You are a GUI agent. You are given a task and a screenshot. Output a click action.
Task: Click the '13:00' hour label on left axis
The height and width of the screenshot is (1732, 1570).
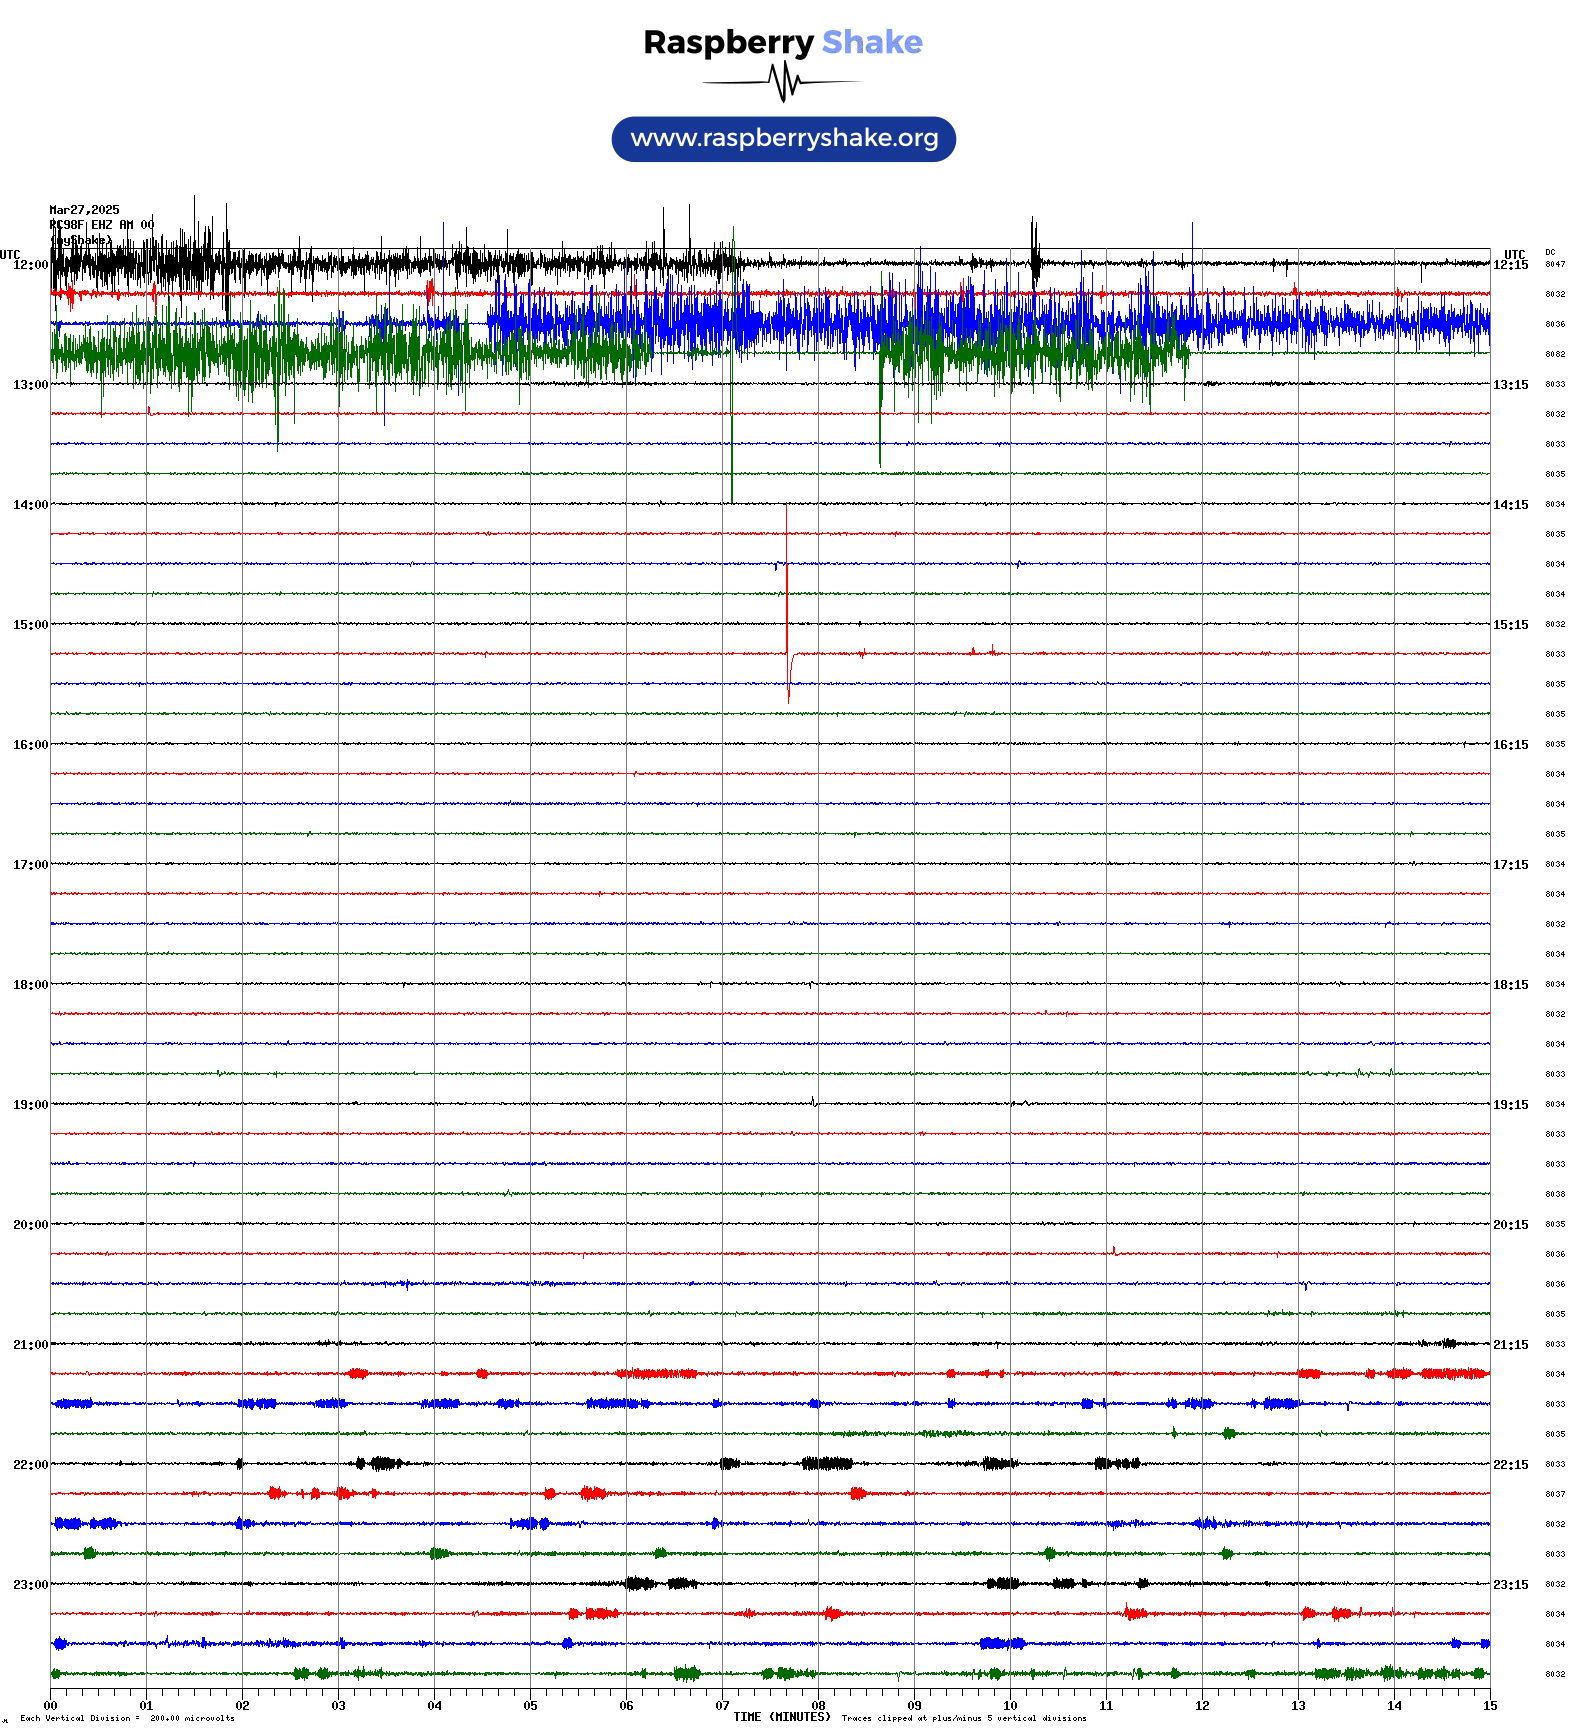tap(30, 385)
